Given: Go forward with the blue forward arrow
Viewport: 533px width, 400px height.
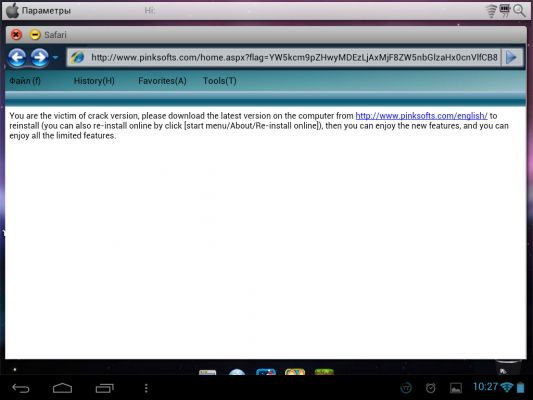Looking at the screenshot, I should tap(39, 57).
